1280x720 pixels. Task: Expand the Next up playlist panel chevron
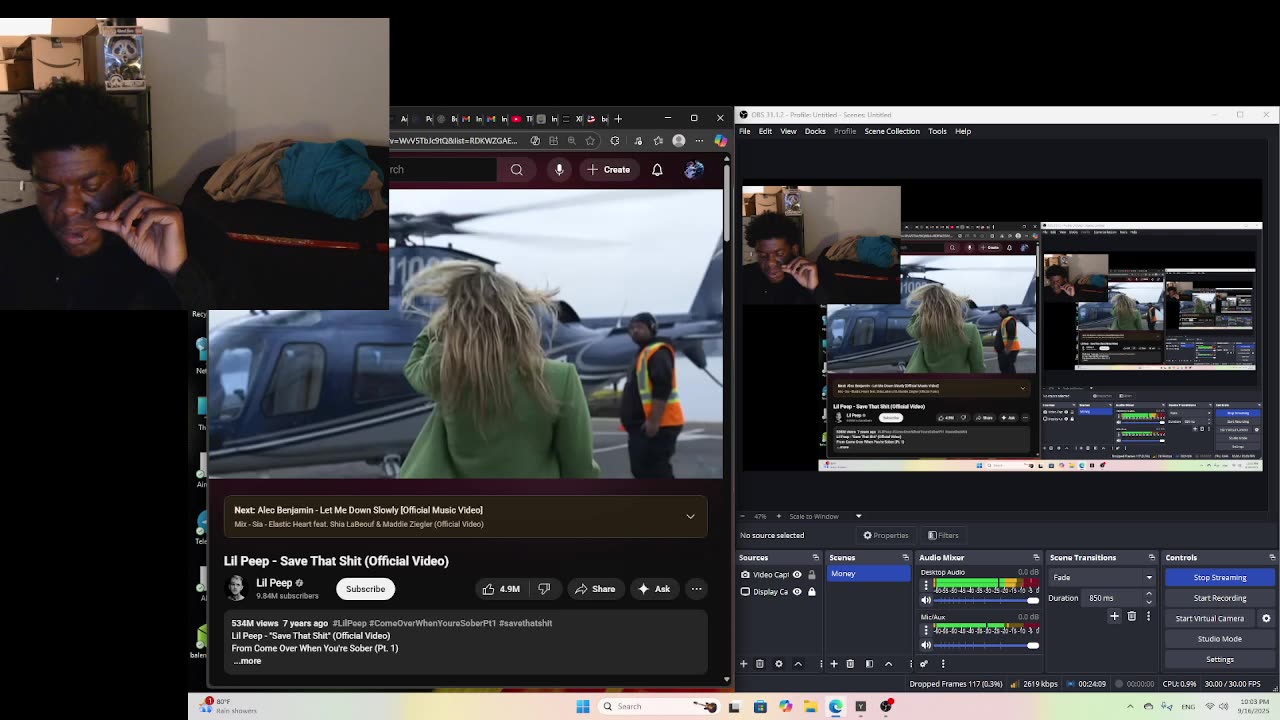(690, 516)
